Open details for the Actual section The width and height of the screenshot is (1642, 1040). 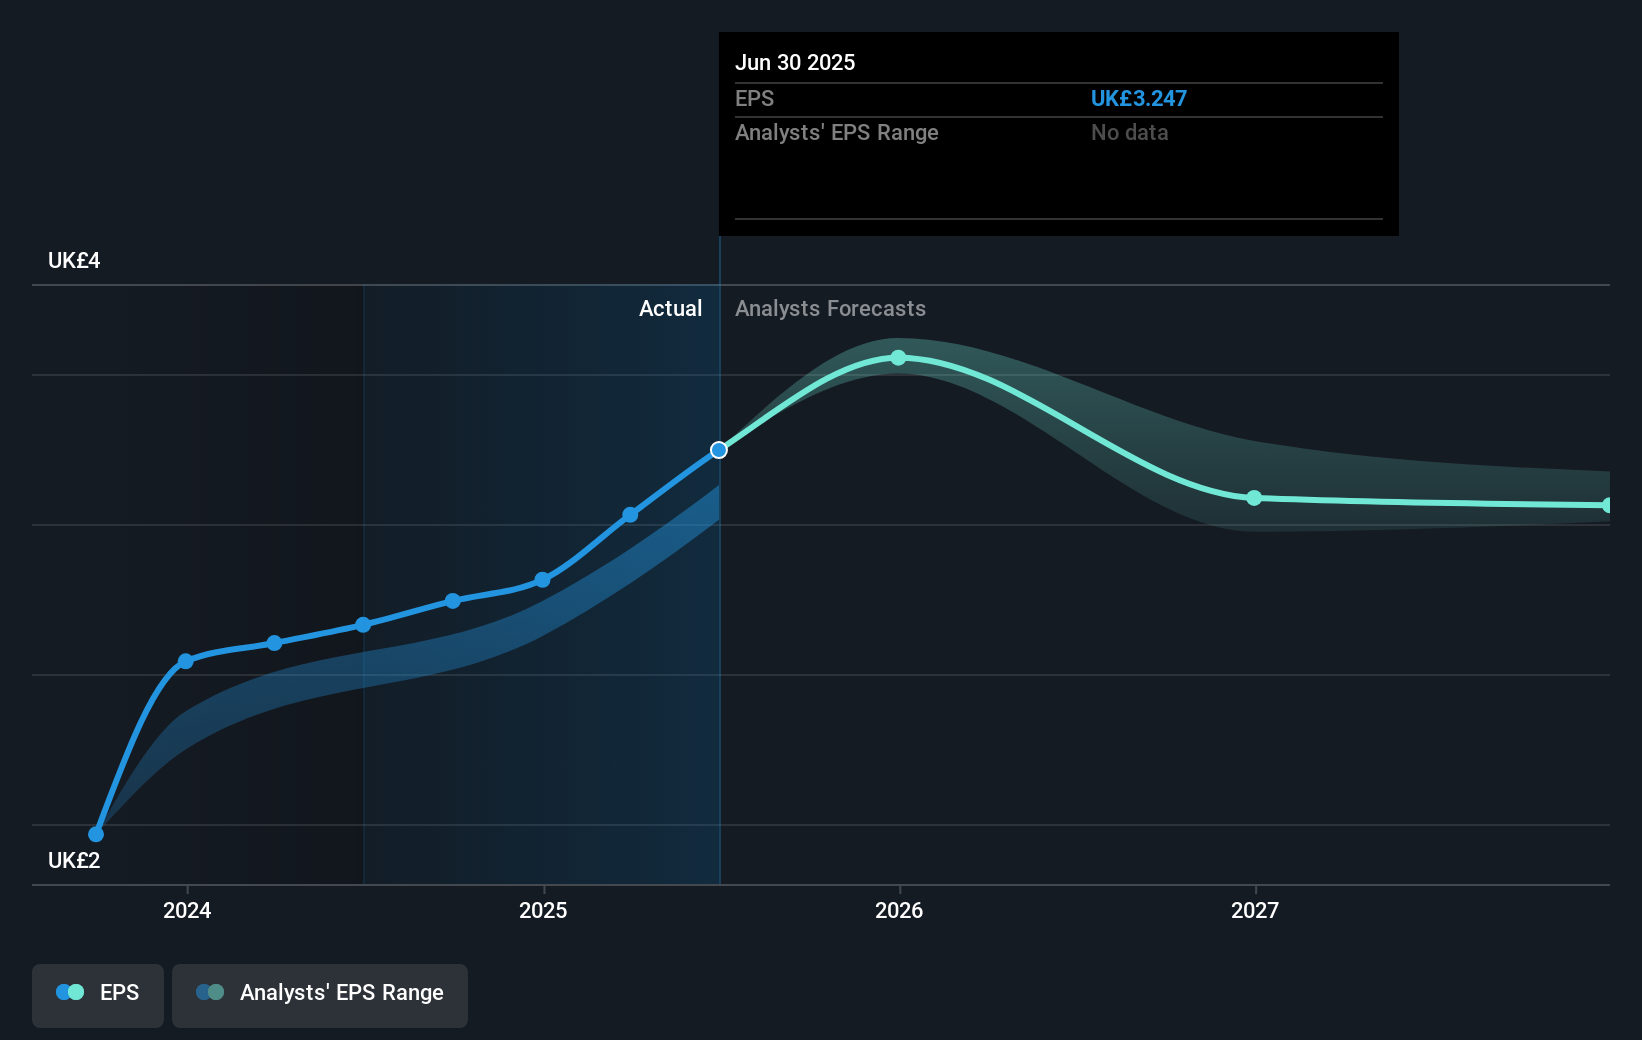tap(670, 308)
